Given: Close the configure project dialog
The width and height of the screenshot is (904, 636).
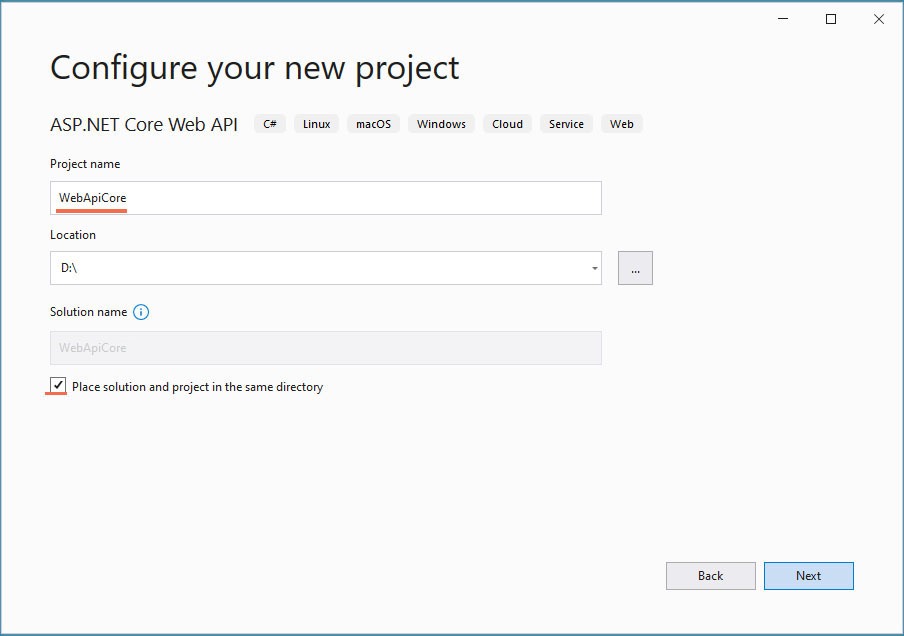Looking at the screenshot, I should [879, 19].
